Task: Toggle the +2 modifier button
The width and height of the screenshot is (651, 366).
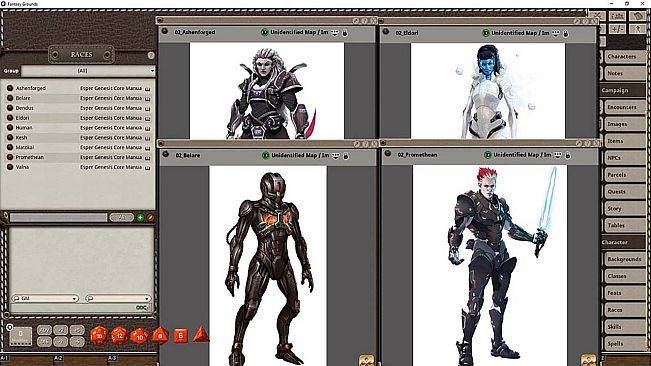Action: pyautogui.click(x=60, y=330)
